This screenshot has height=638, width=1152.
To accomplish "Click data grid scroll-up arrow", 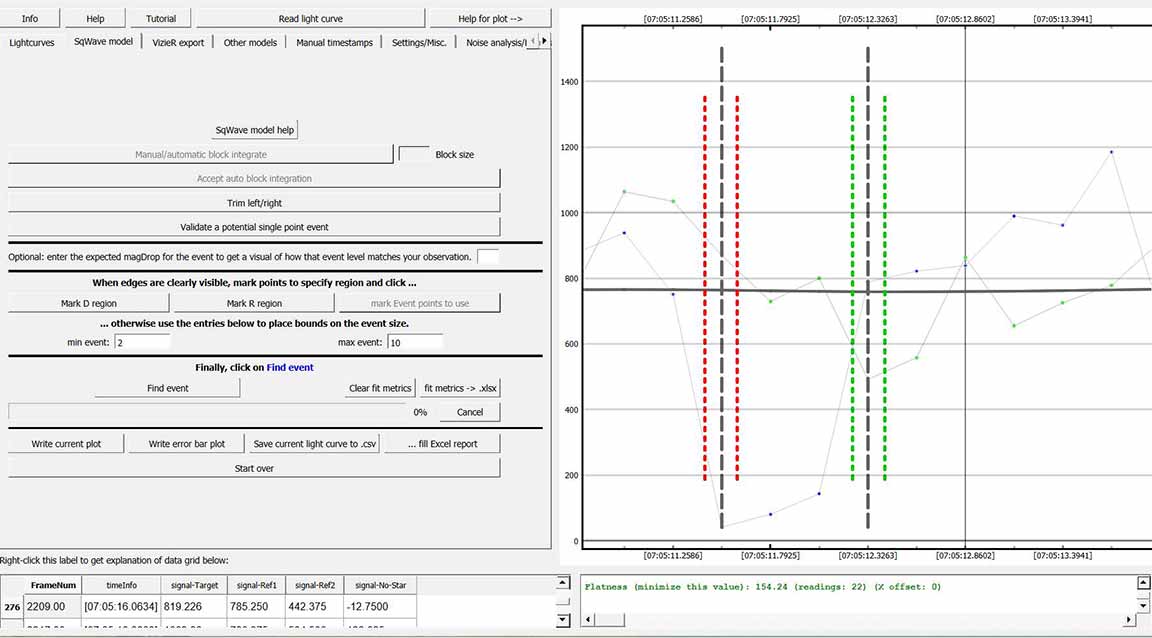I will pyautogui.click(x=562, y=583).
